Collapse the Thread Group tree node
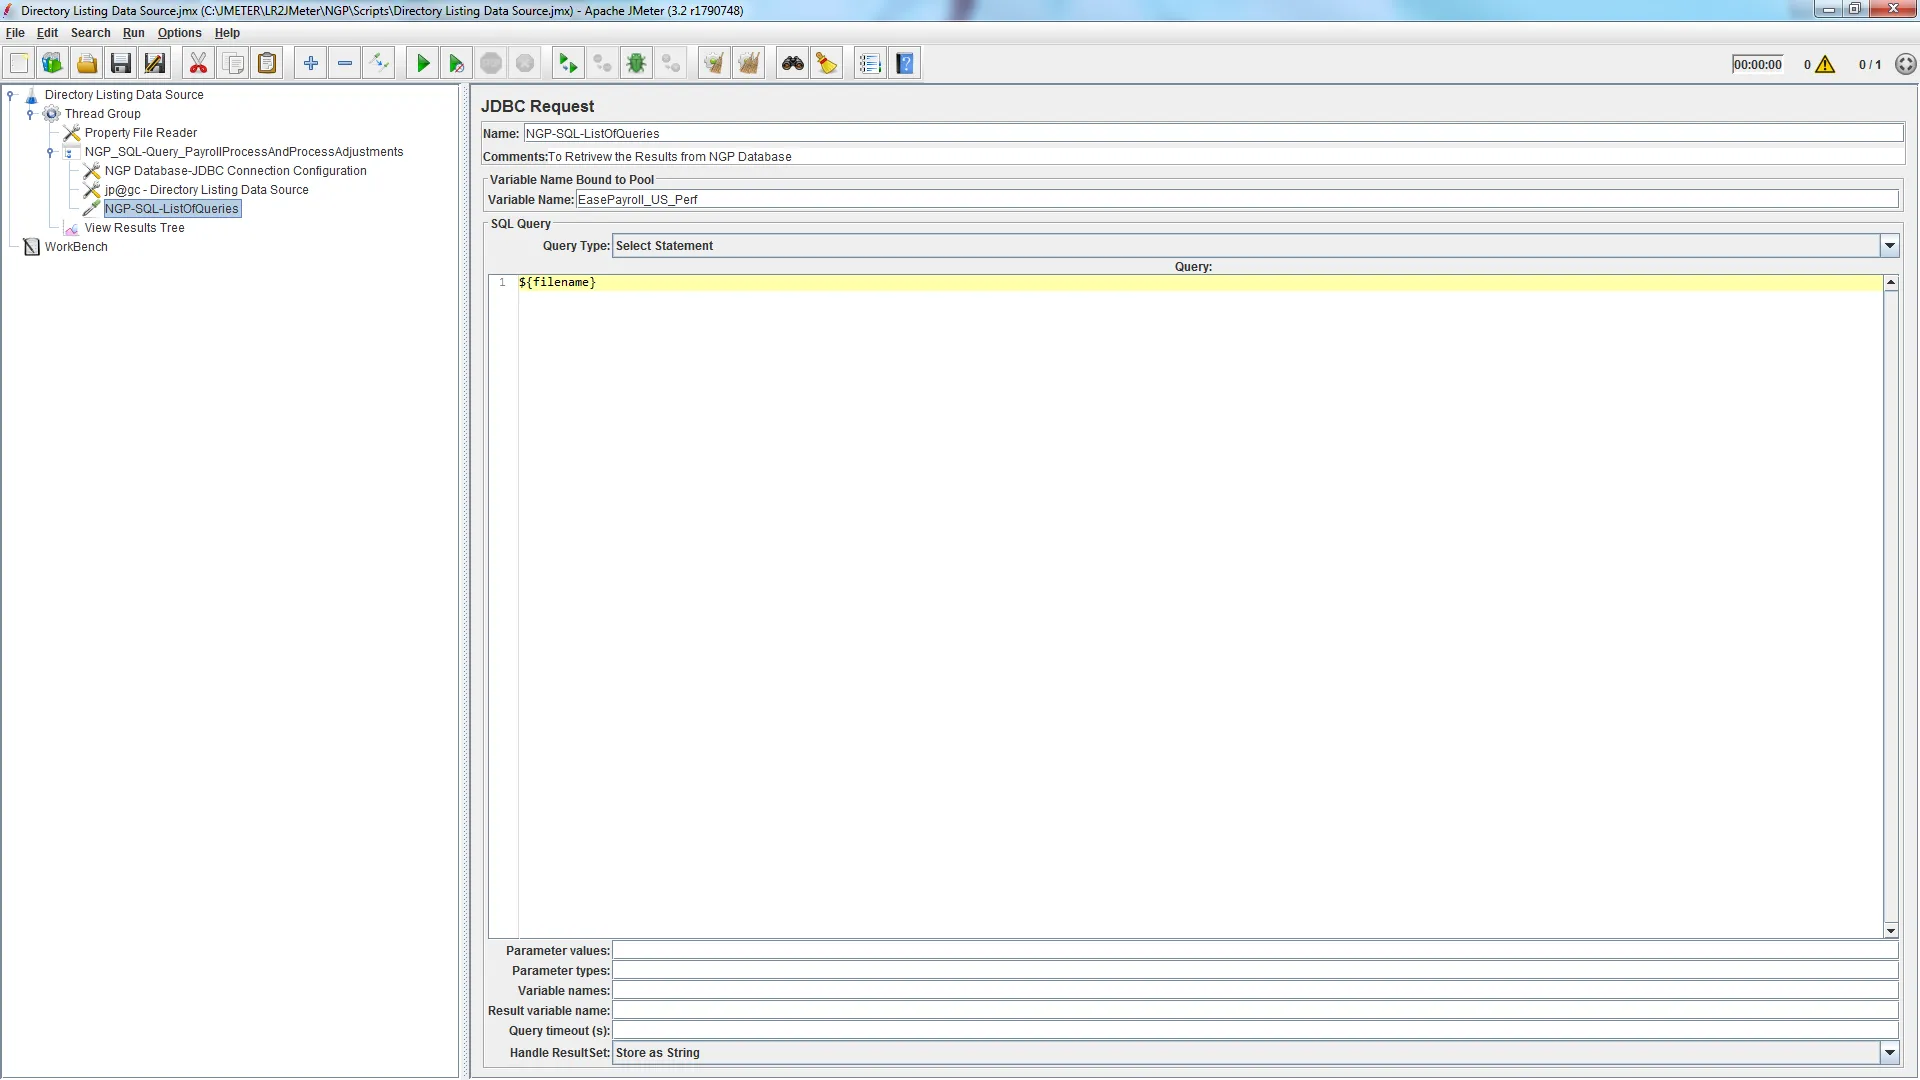The image size is (1920, 1080). [x=30, y=114]
